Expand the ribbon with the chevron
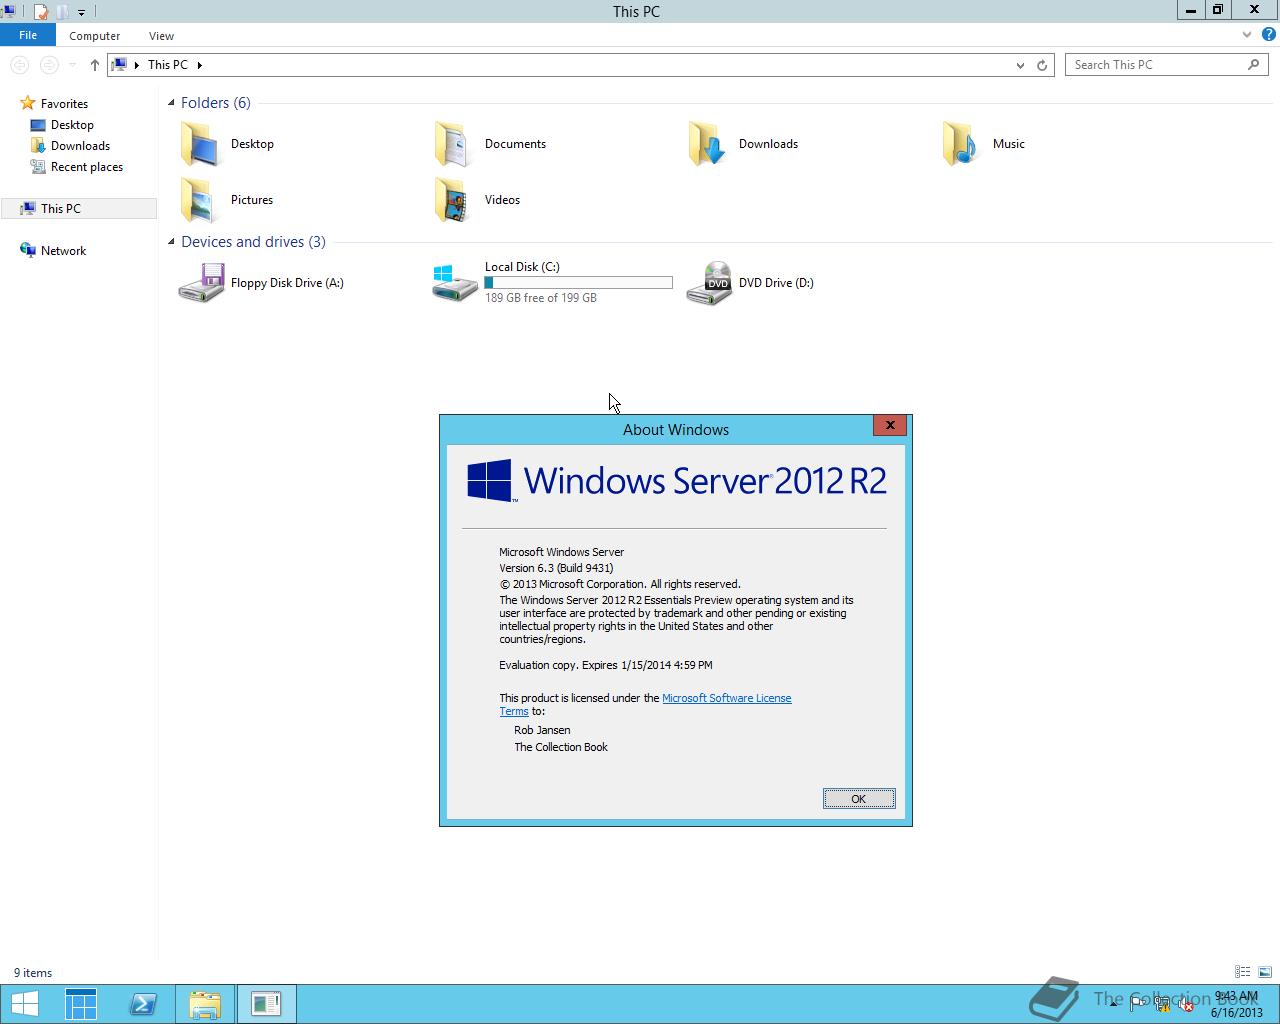 click(1247, 35)
